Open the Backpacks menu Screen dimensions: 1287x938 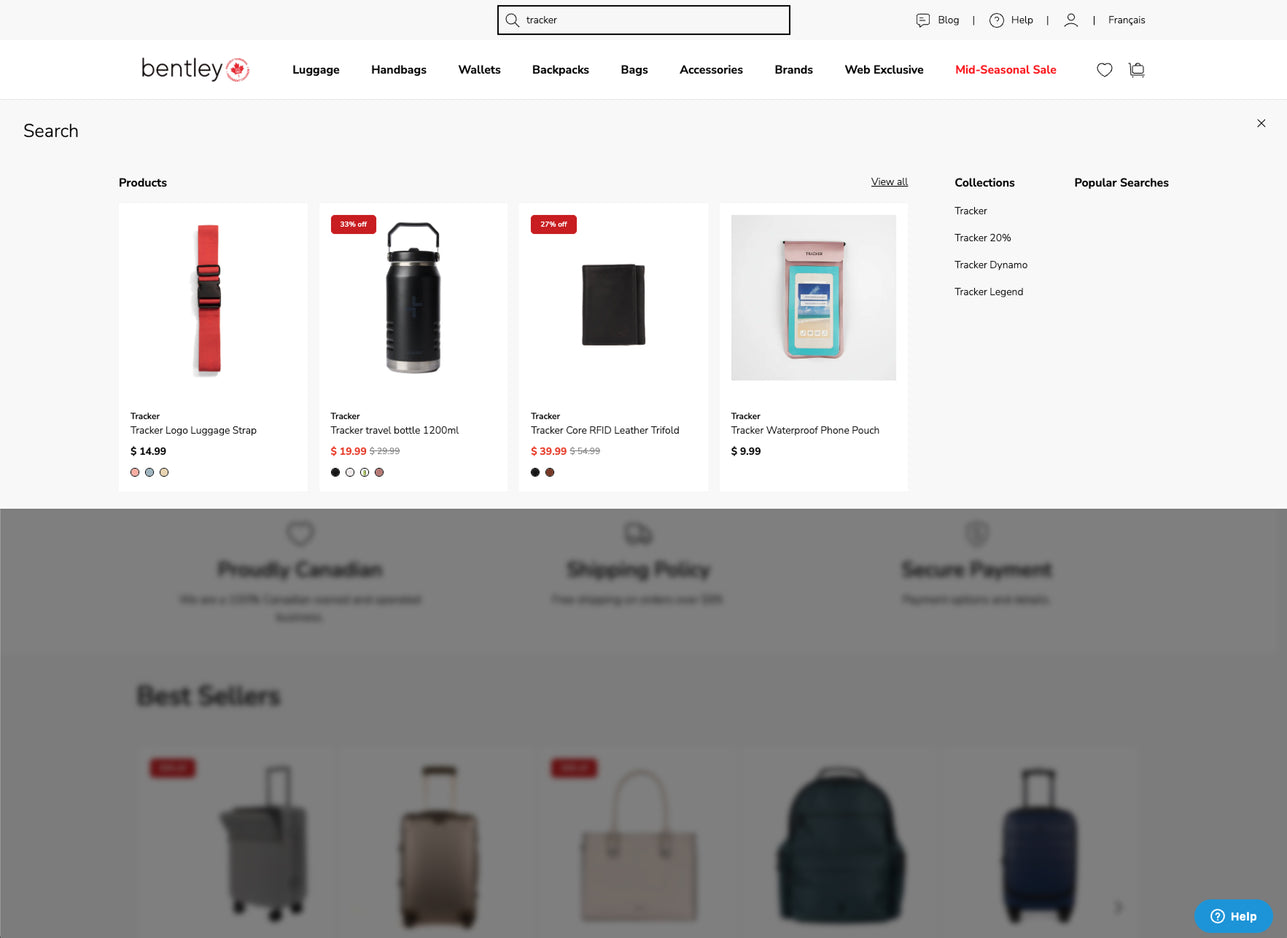560,70
